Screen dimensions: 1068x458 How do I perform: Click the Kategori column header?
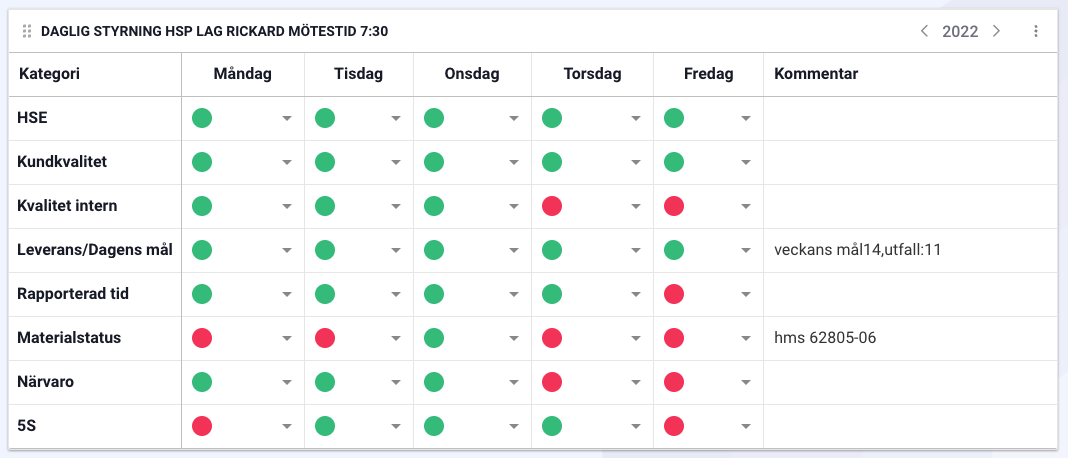point(50,74)
